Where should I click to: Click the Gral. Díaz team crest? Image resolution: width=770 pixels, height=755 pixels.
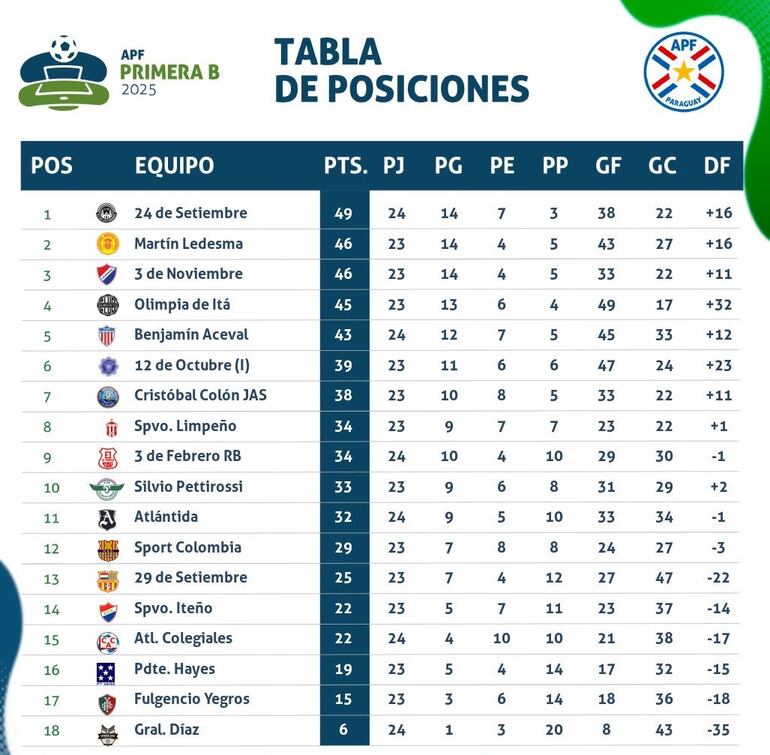pos(107,731)
